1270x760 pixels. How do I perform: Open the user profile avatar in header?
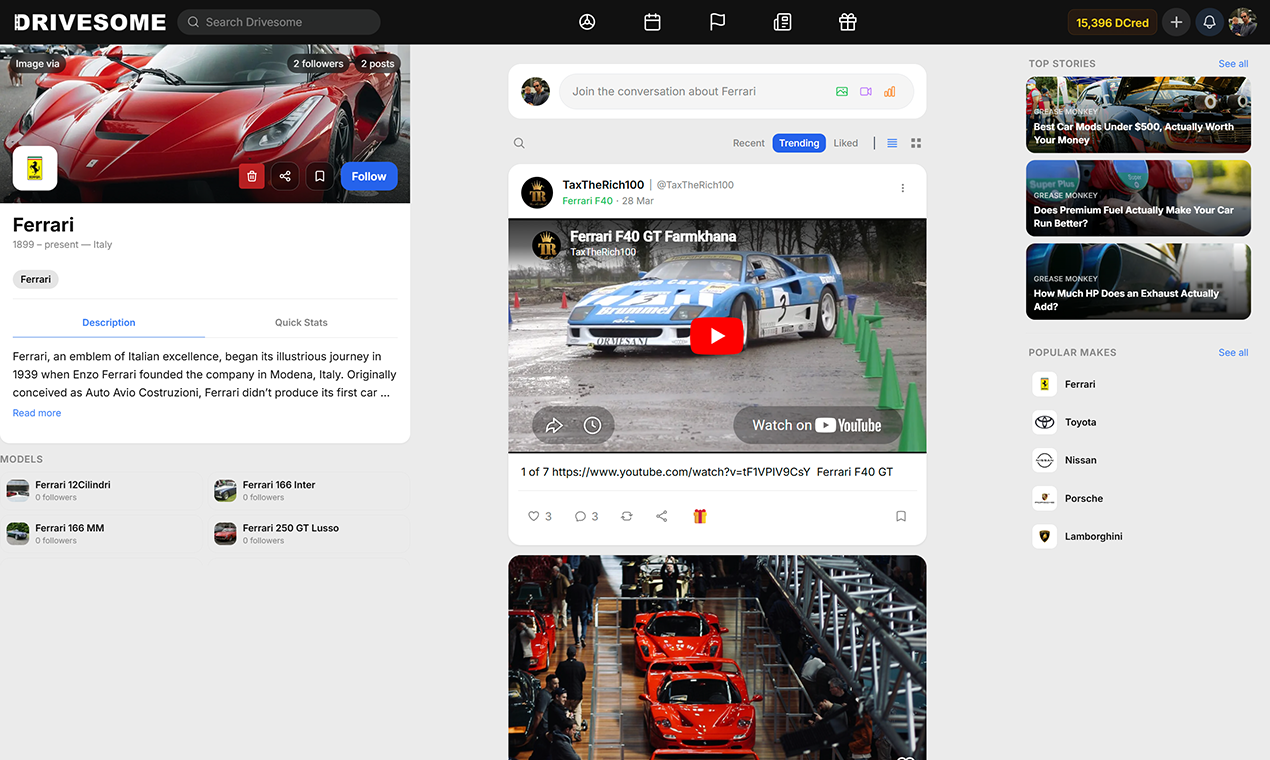(1242, 22)
